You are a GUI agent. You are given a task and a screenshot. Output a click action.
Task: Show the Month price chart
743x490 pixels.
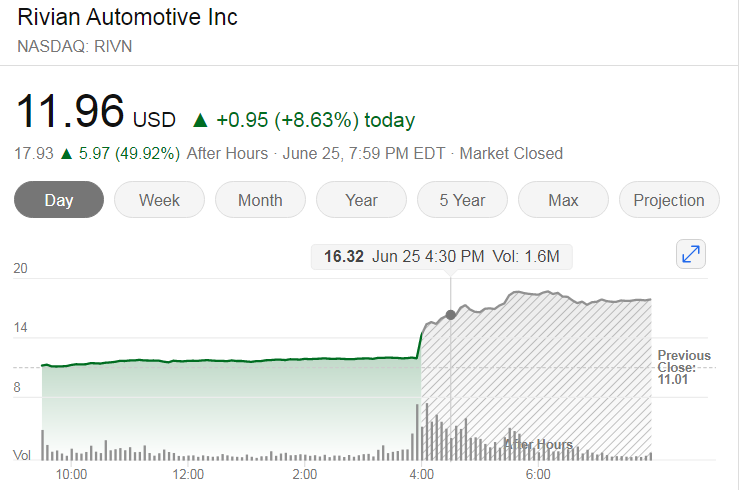click(x=260, y=200)
